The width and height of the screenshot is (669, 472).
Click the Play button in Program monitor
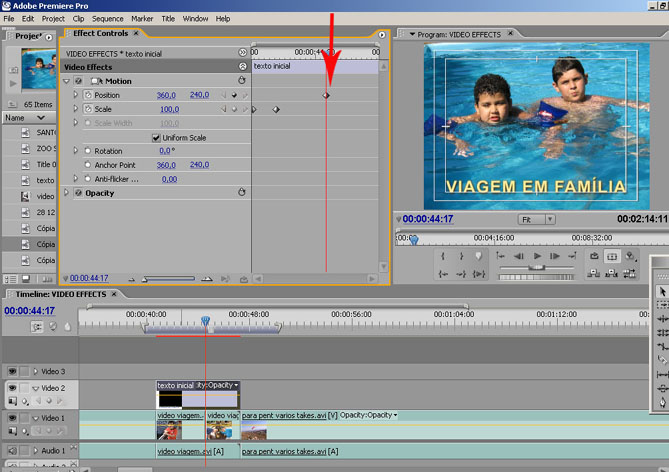[x=537, y=256]
